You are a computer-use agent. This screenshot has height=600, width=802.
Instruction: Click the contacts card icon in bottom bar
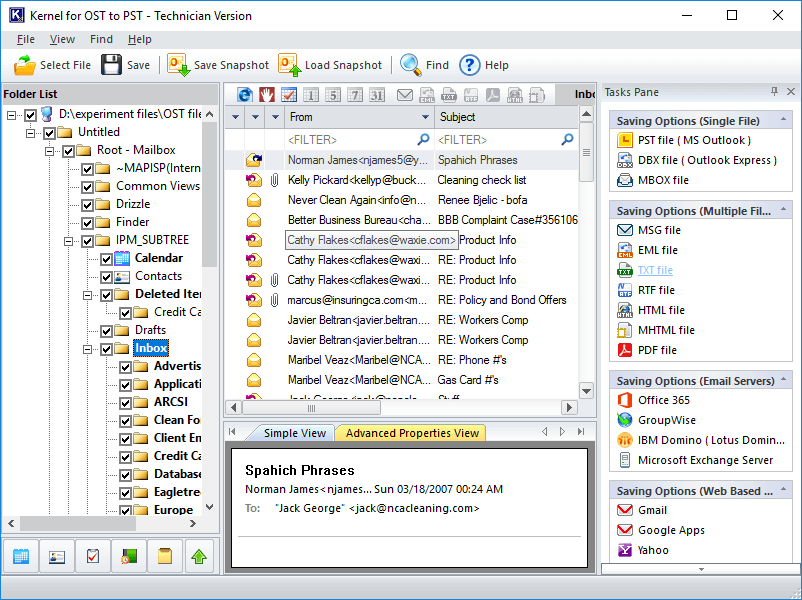tap(57, 556)
